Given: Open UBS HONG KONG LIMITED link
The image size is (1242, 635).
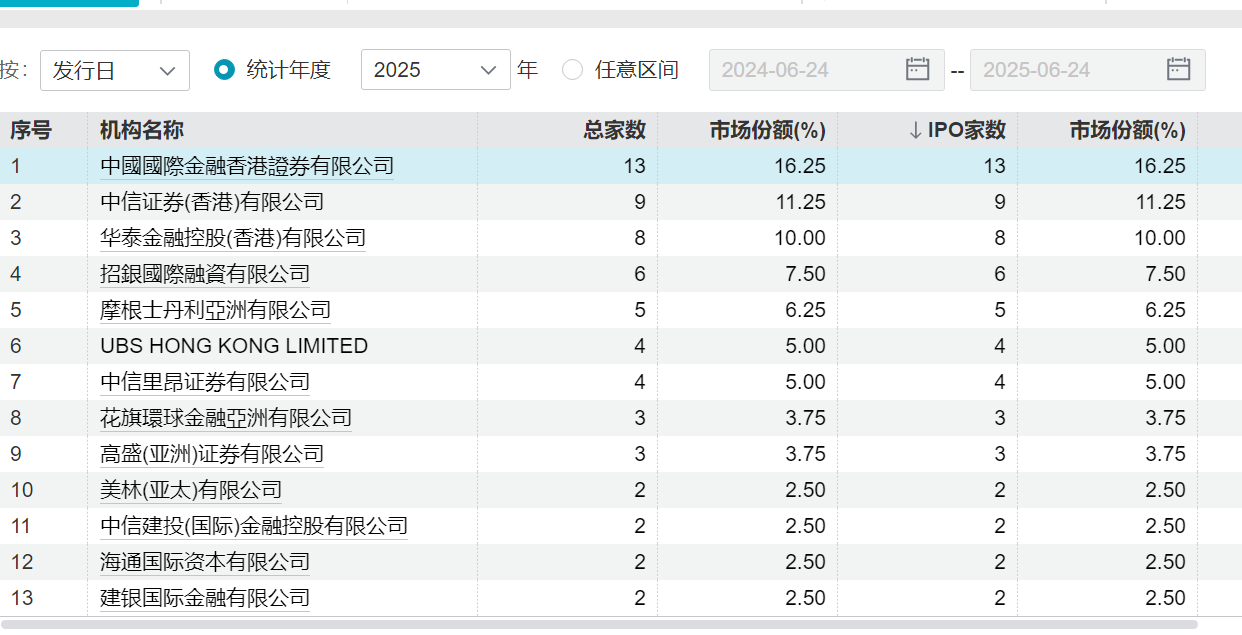Looking at the screenshot, I should pyautogui.click(x=234, y=347).
